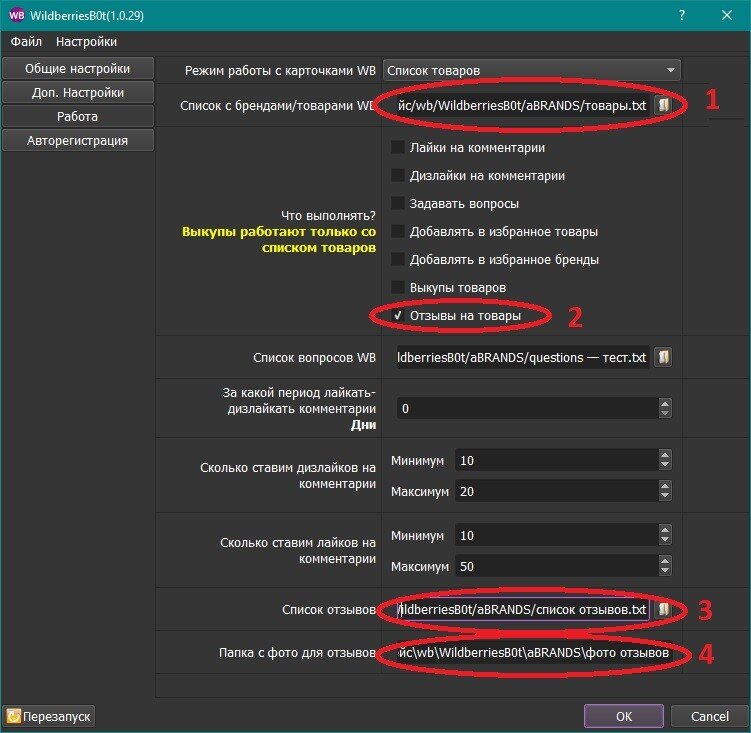Tick the 'Задавать вопросы' checkbox
The height and width of the screenshot is (733, 751).
(398, 203)
